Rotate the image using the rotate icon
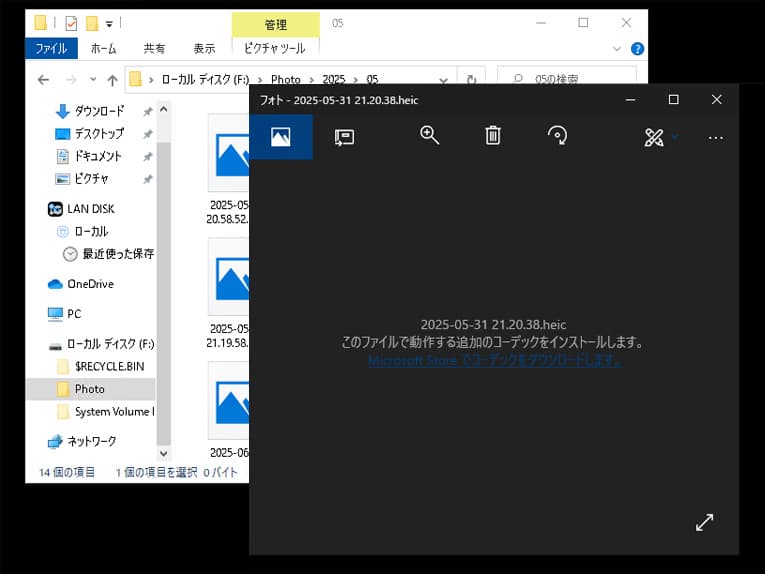Screen dimensions: 765x574 (558, 135)
